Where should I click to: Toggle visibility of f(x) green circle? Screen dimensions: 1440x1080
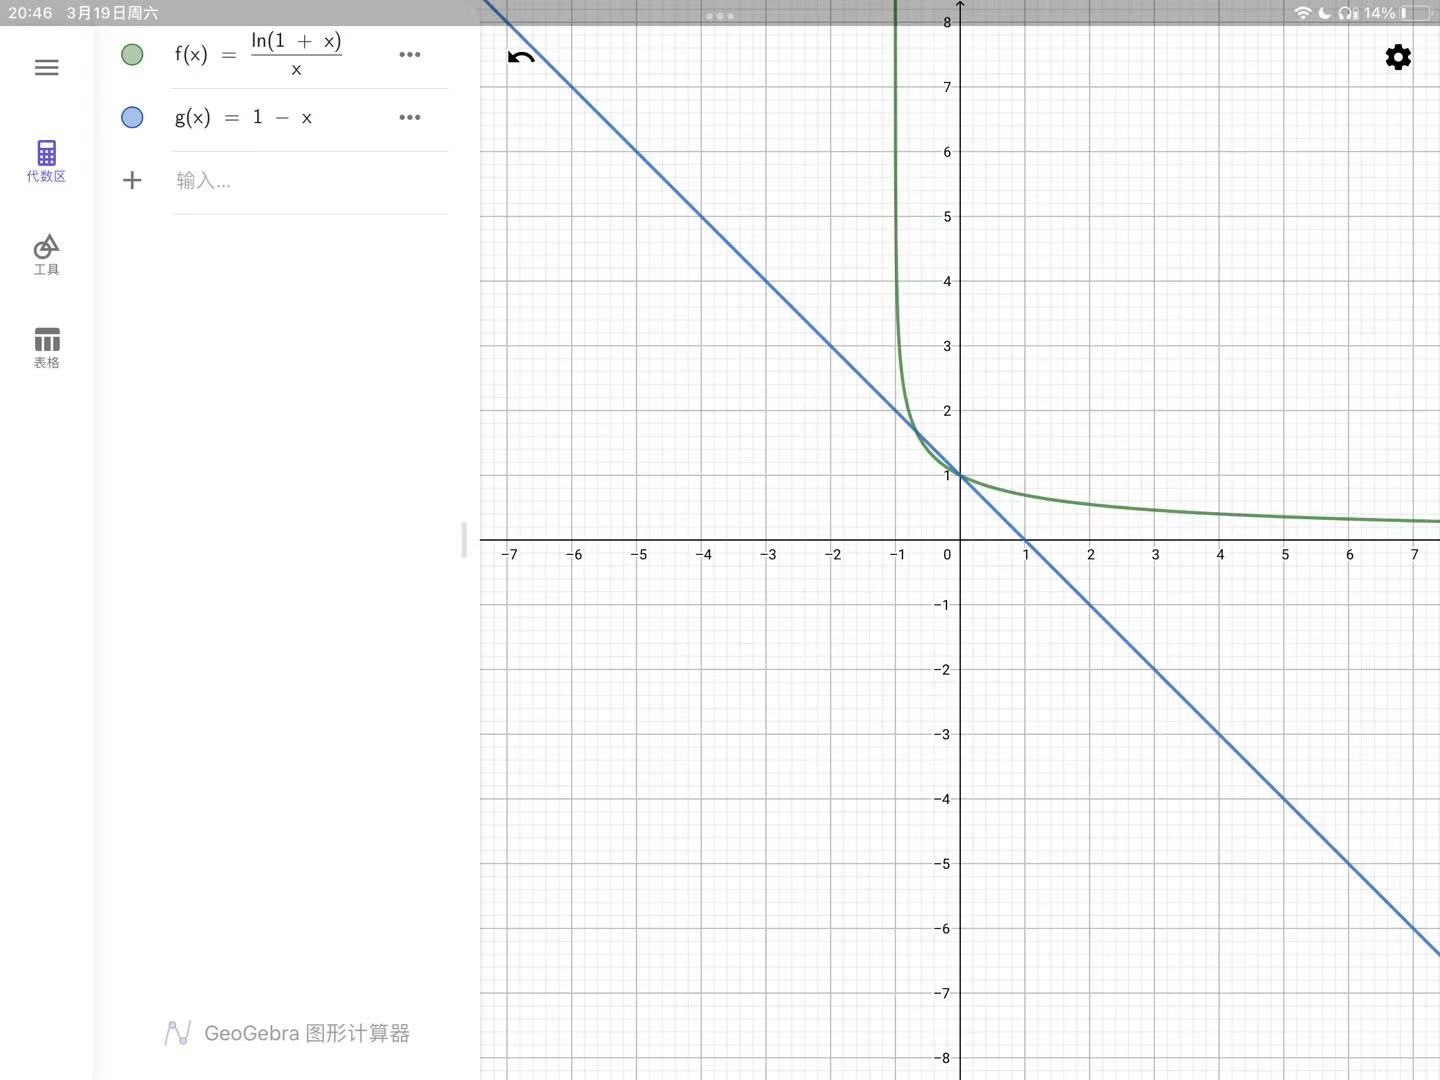(x=132, y=55)
